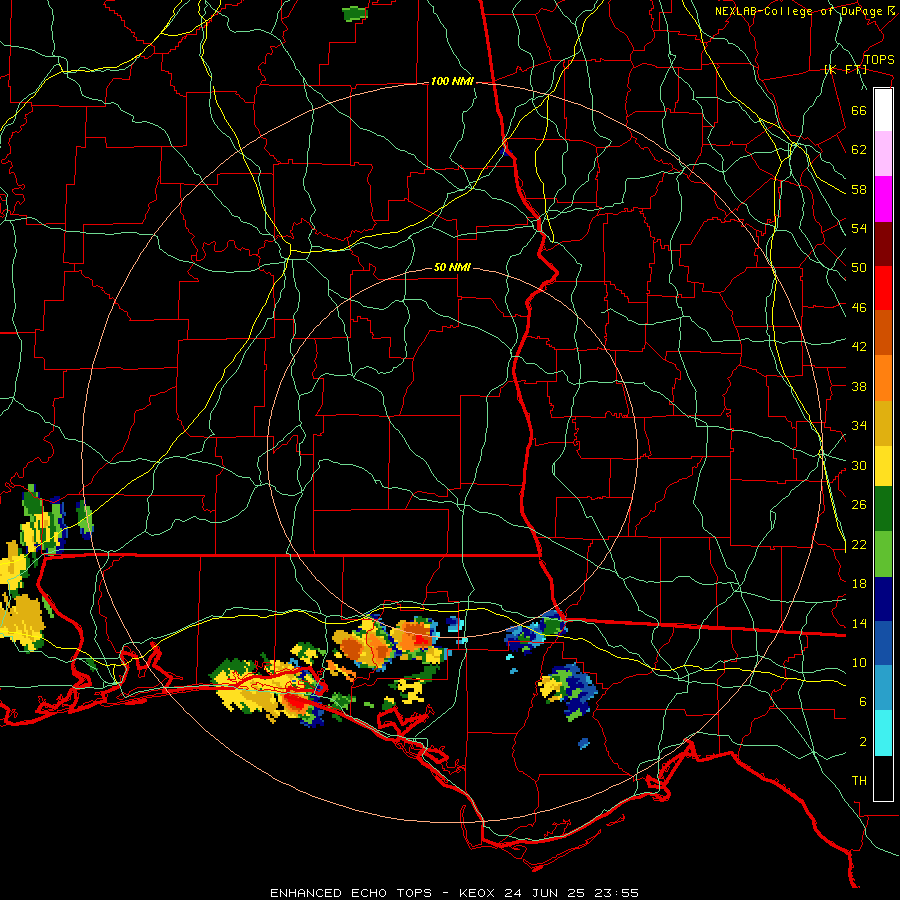
Task: Click the '22' legend value
Action: coord(859,544)
